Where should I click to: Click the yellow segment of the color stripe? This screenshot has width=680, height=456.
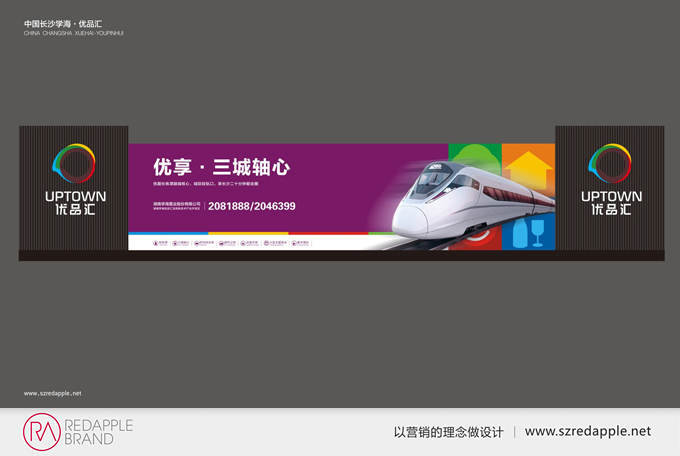248,233
